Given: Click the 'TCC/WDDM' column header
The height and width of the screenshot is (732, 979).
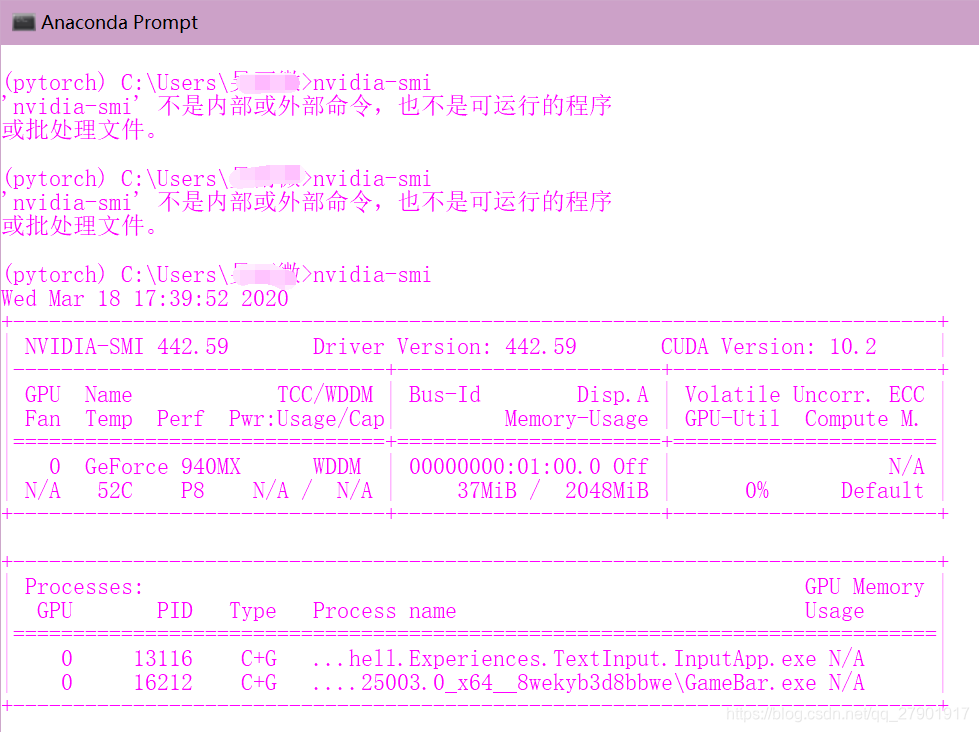Looking at the screenshot, I should pos(325,395).
